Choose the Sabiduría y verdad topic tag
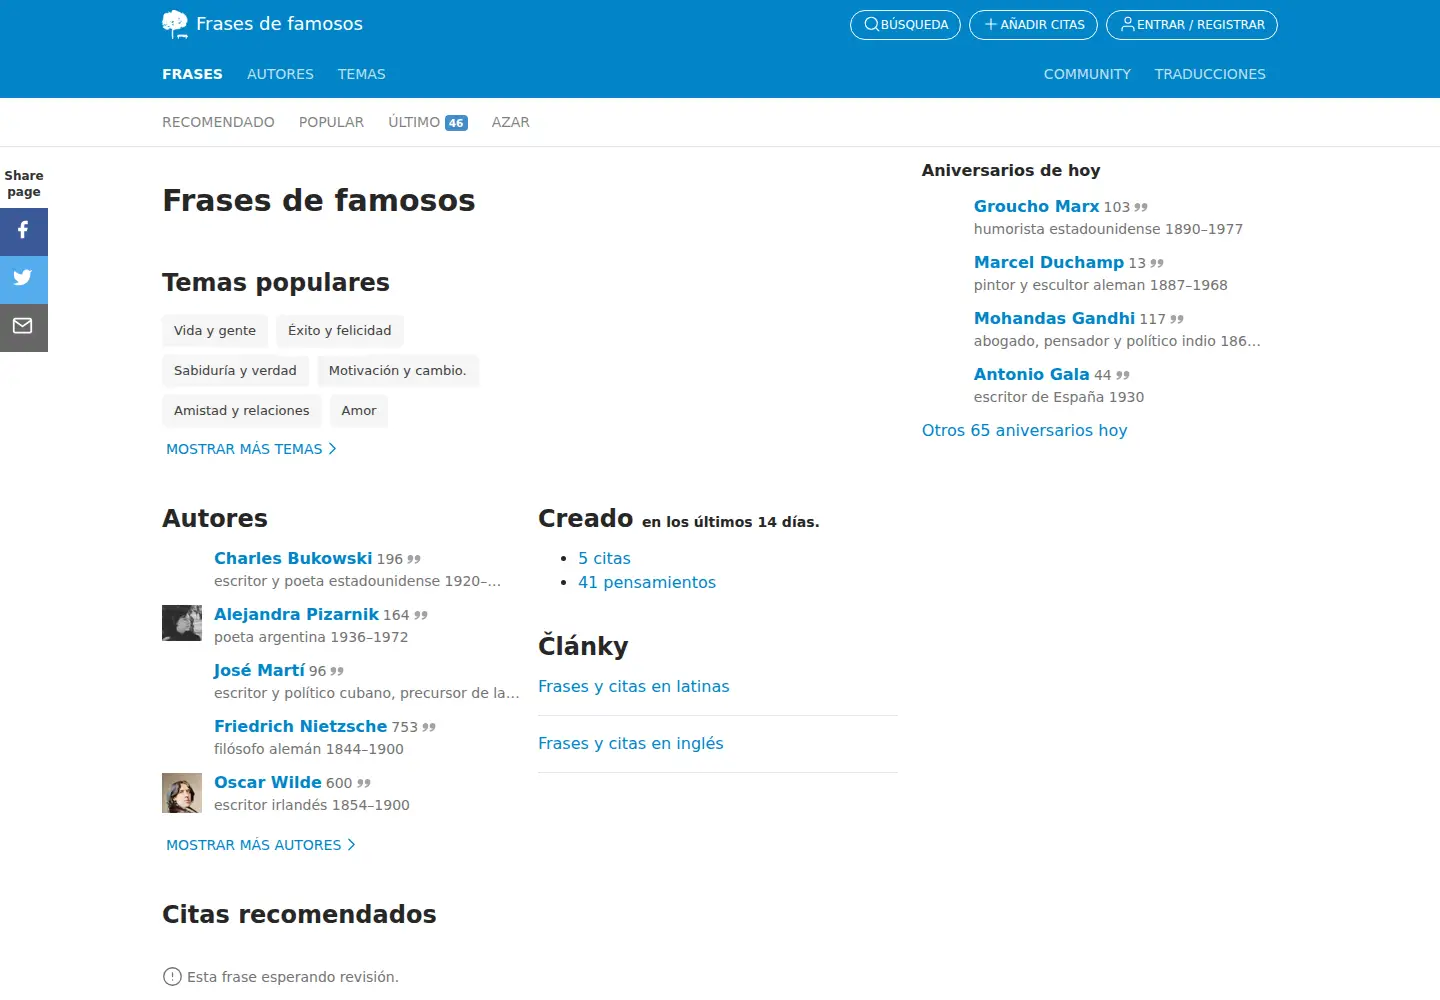This screenshot has width=1440, height=1000. point(235,371)
